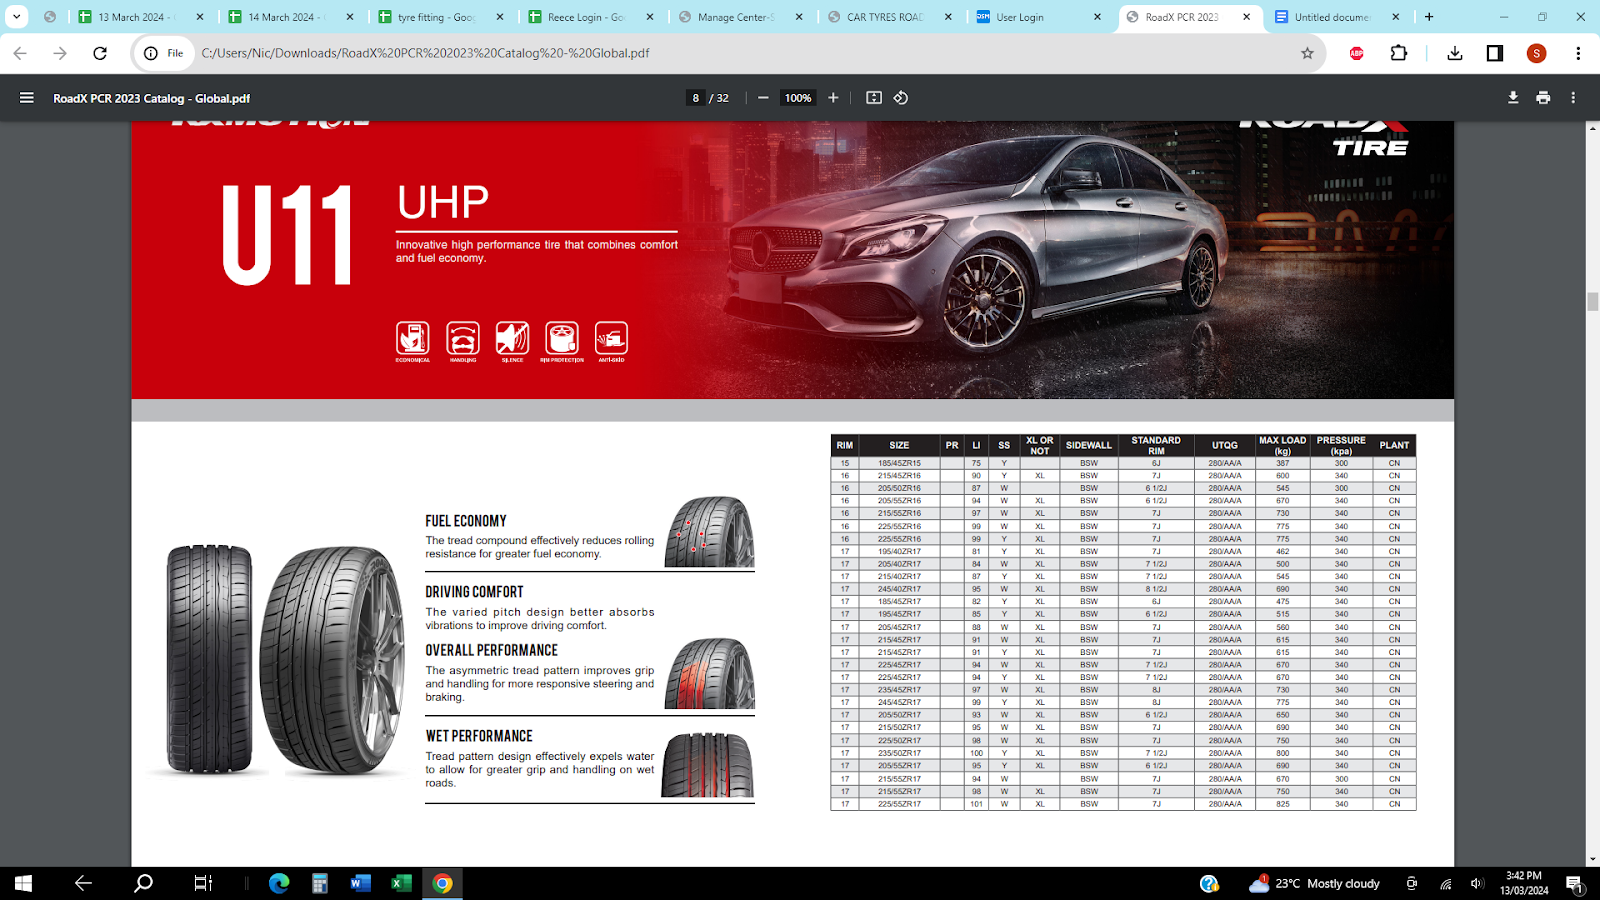
Task: Open the PDF viewer more actions menu
Action: coord(1573,98)
